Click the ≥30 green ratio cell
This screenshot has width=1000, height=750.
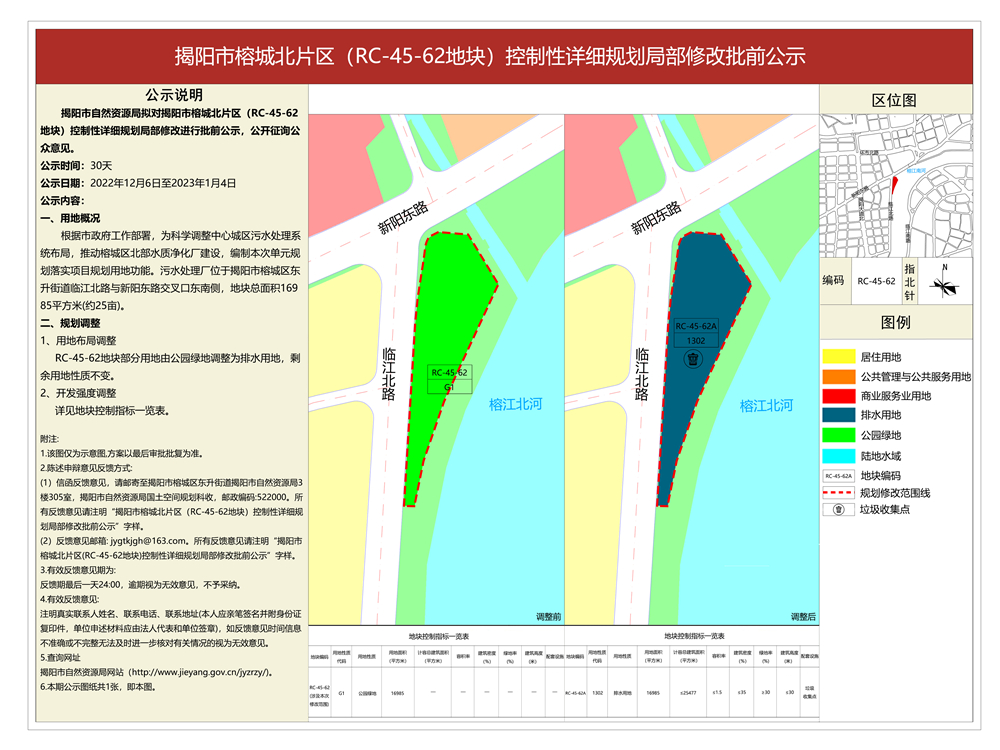coord(766,693)
